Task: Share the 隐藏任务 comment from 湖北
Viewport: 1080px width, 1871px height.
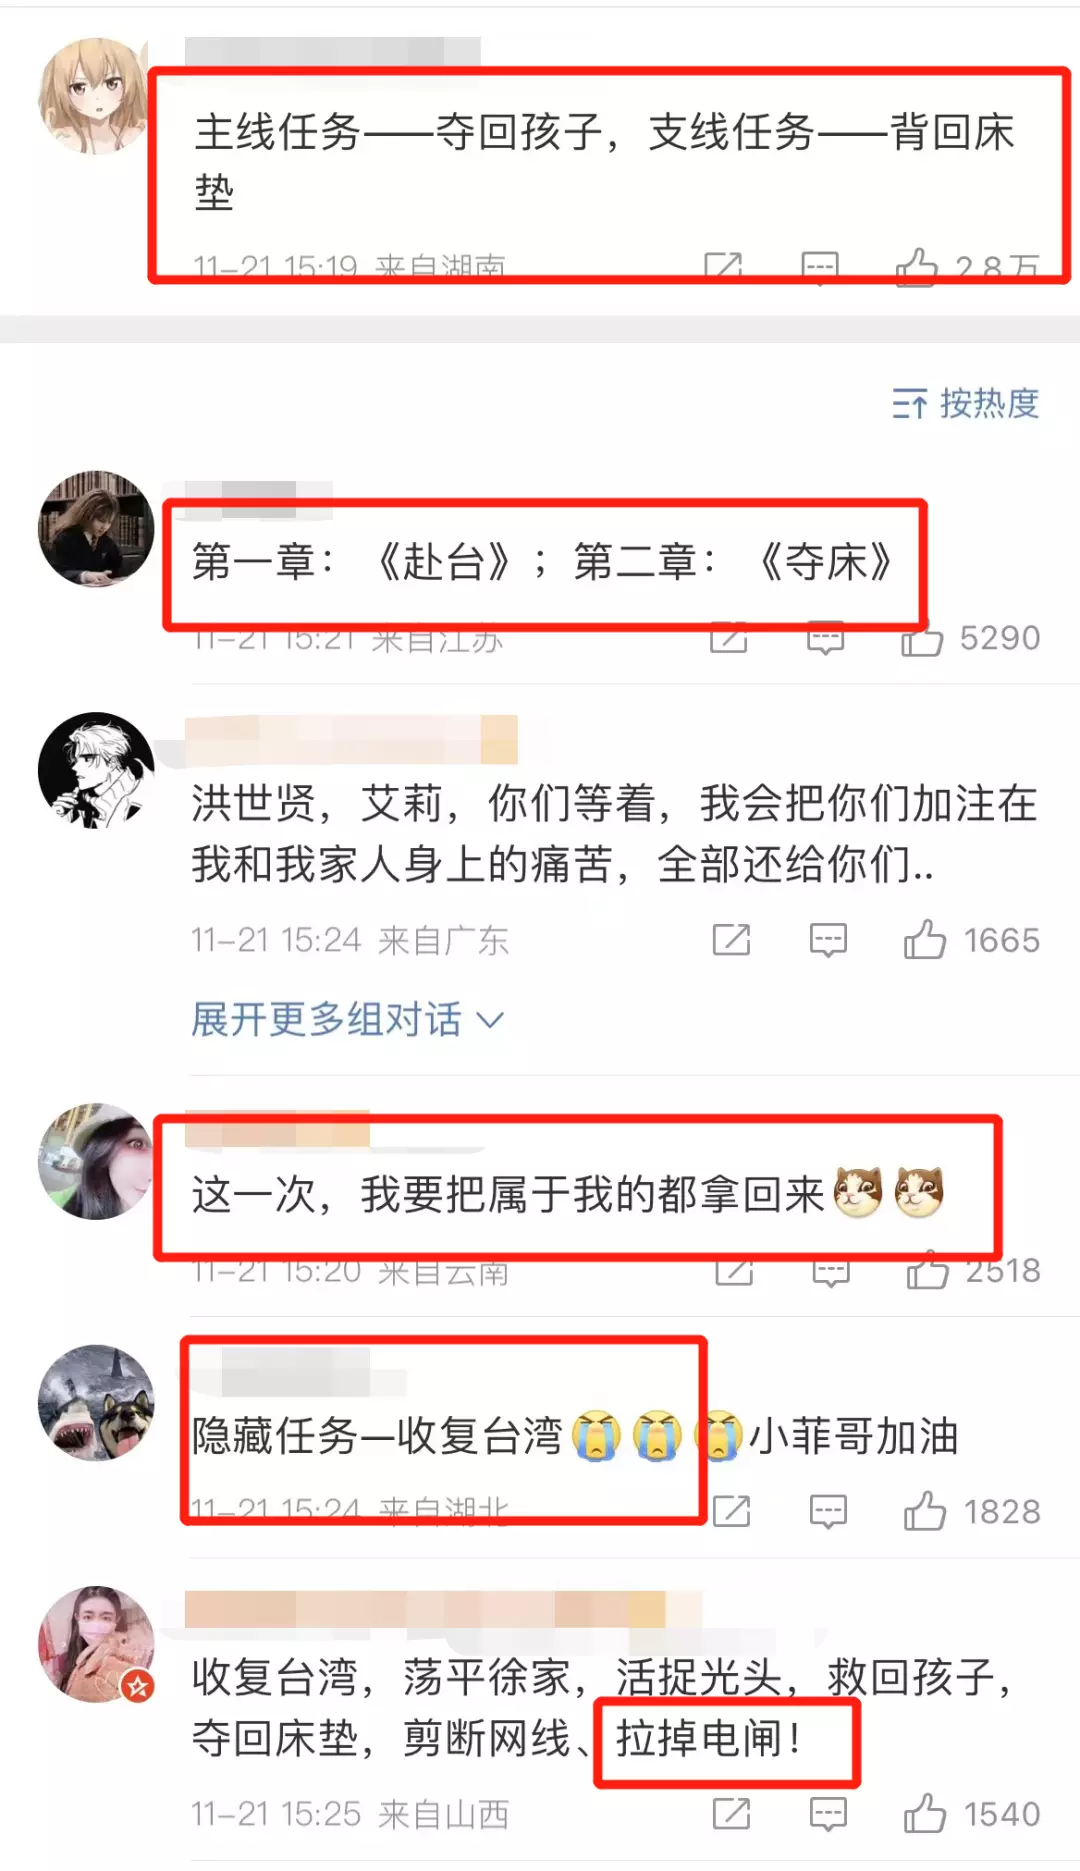Action: coord(731,1511)
